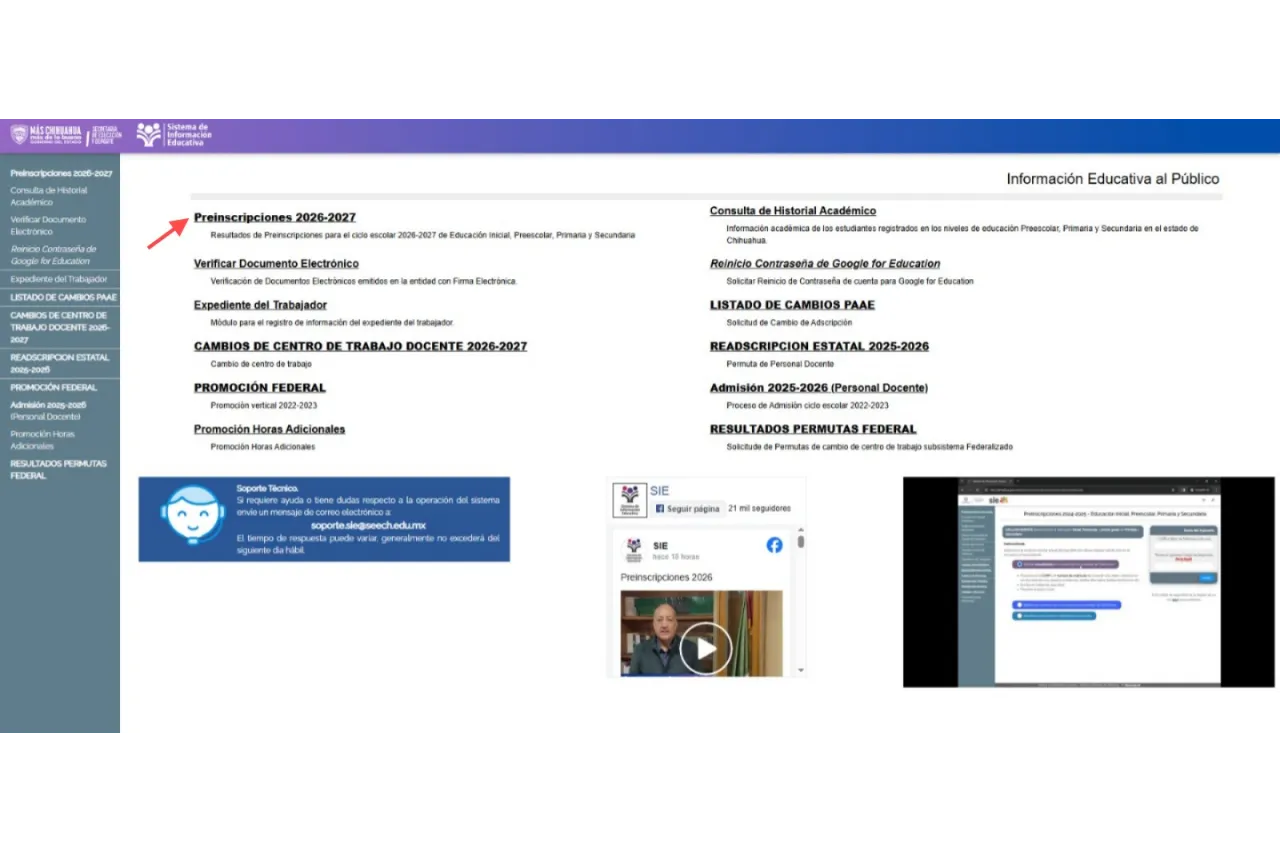Click the SIE avatar on the Facebook post

pos(633,550)
